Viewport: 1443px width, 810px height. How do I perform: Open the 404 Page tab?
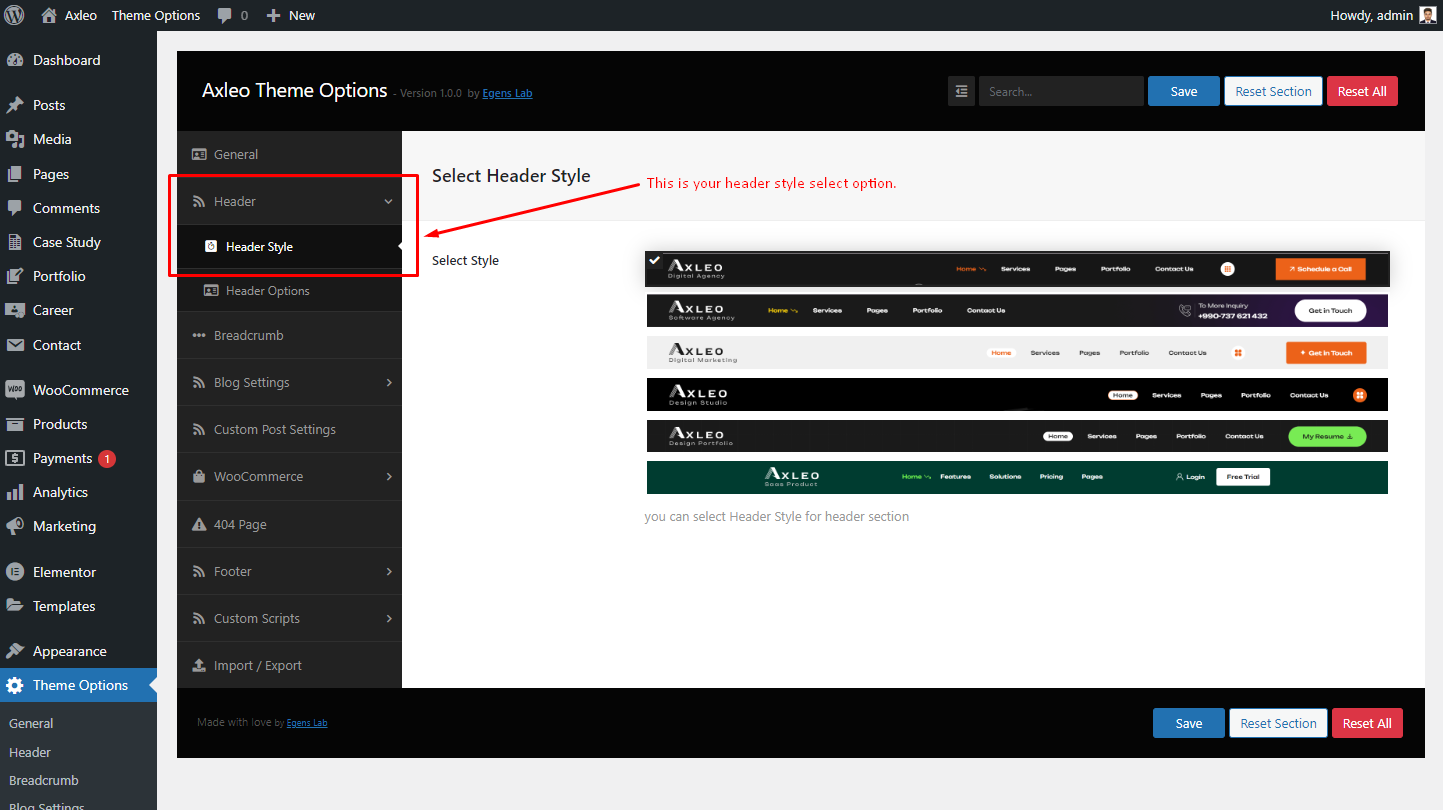289,524
